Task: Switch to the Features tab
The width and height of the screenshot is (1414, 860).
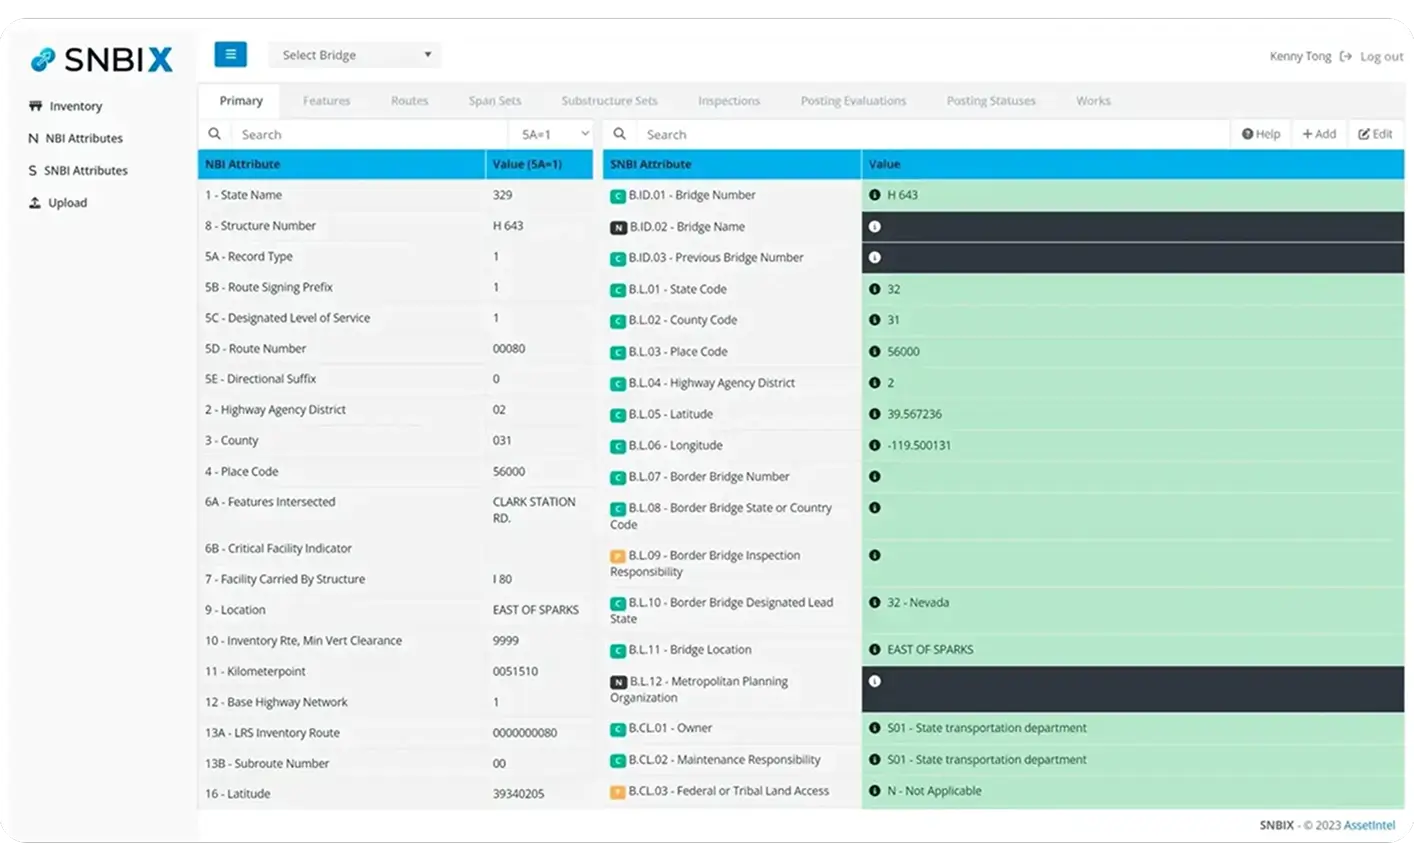Action: pos(327,101)
